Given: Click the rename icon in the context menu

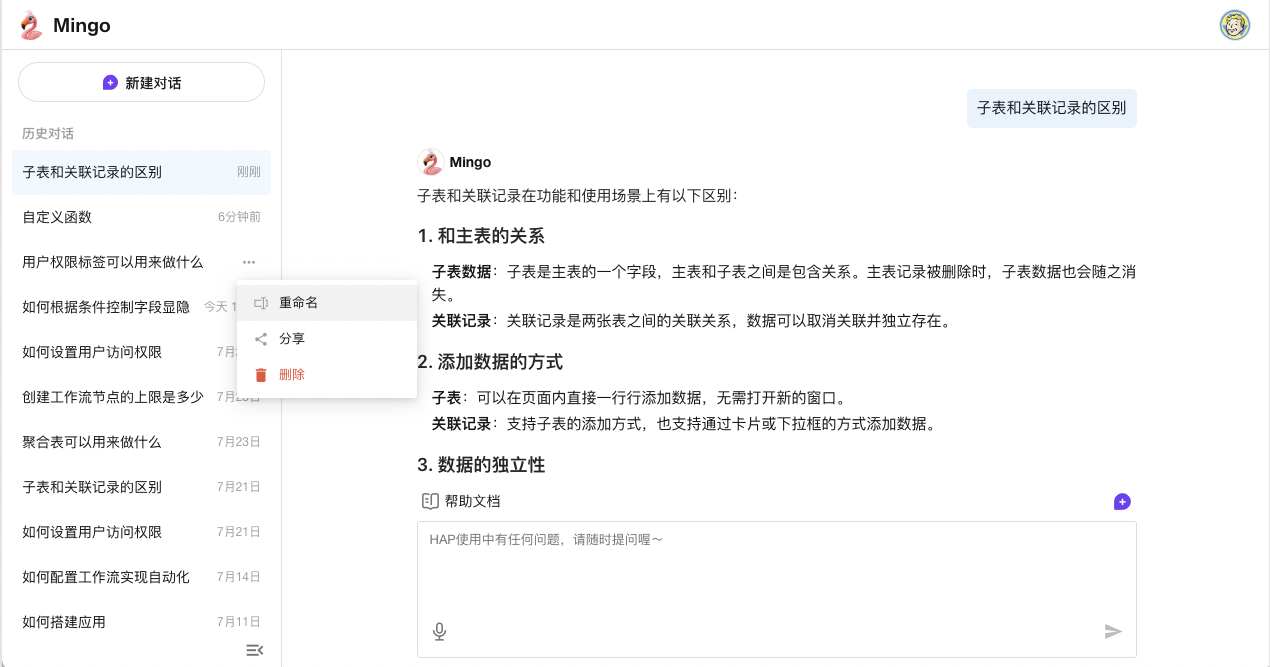Looking at the screenshot, I should 261,303.
